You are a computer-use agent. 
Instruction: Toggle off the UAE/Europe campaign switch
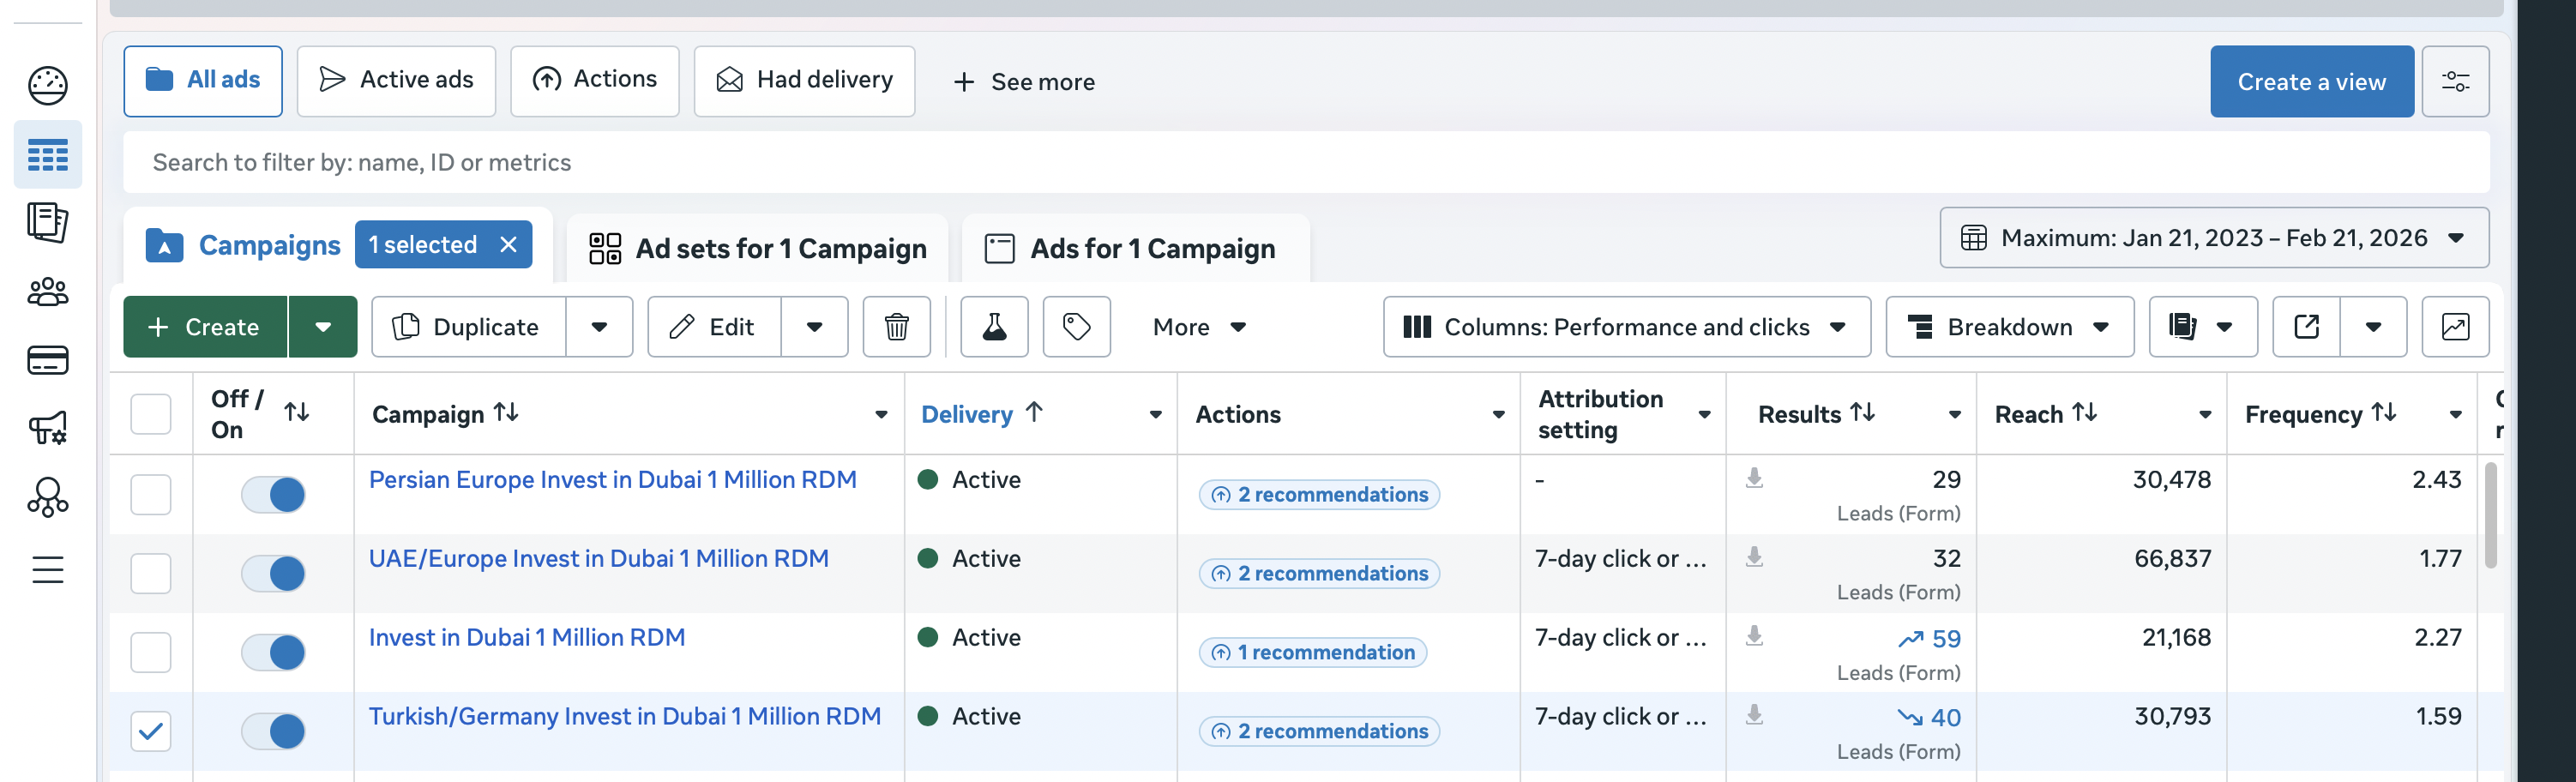(x=273, y=573)
